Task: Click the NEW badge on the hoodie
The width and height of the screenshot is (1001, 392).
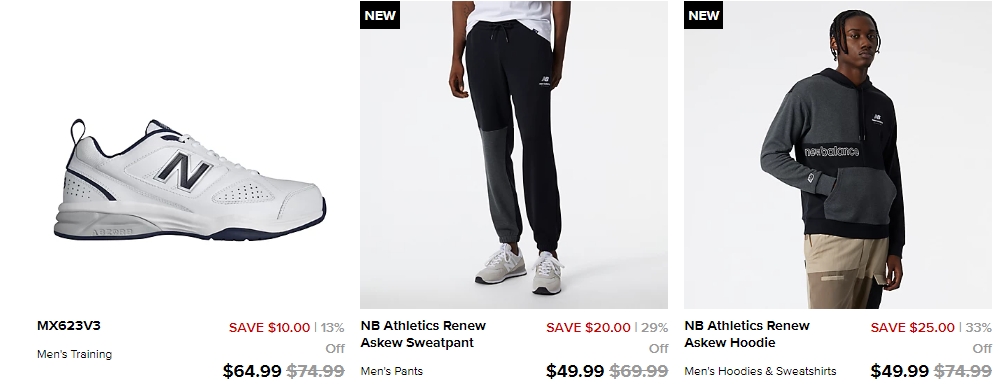Action: click(x=704, y=15)
